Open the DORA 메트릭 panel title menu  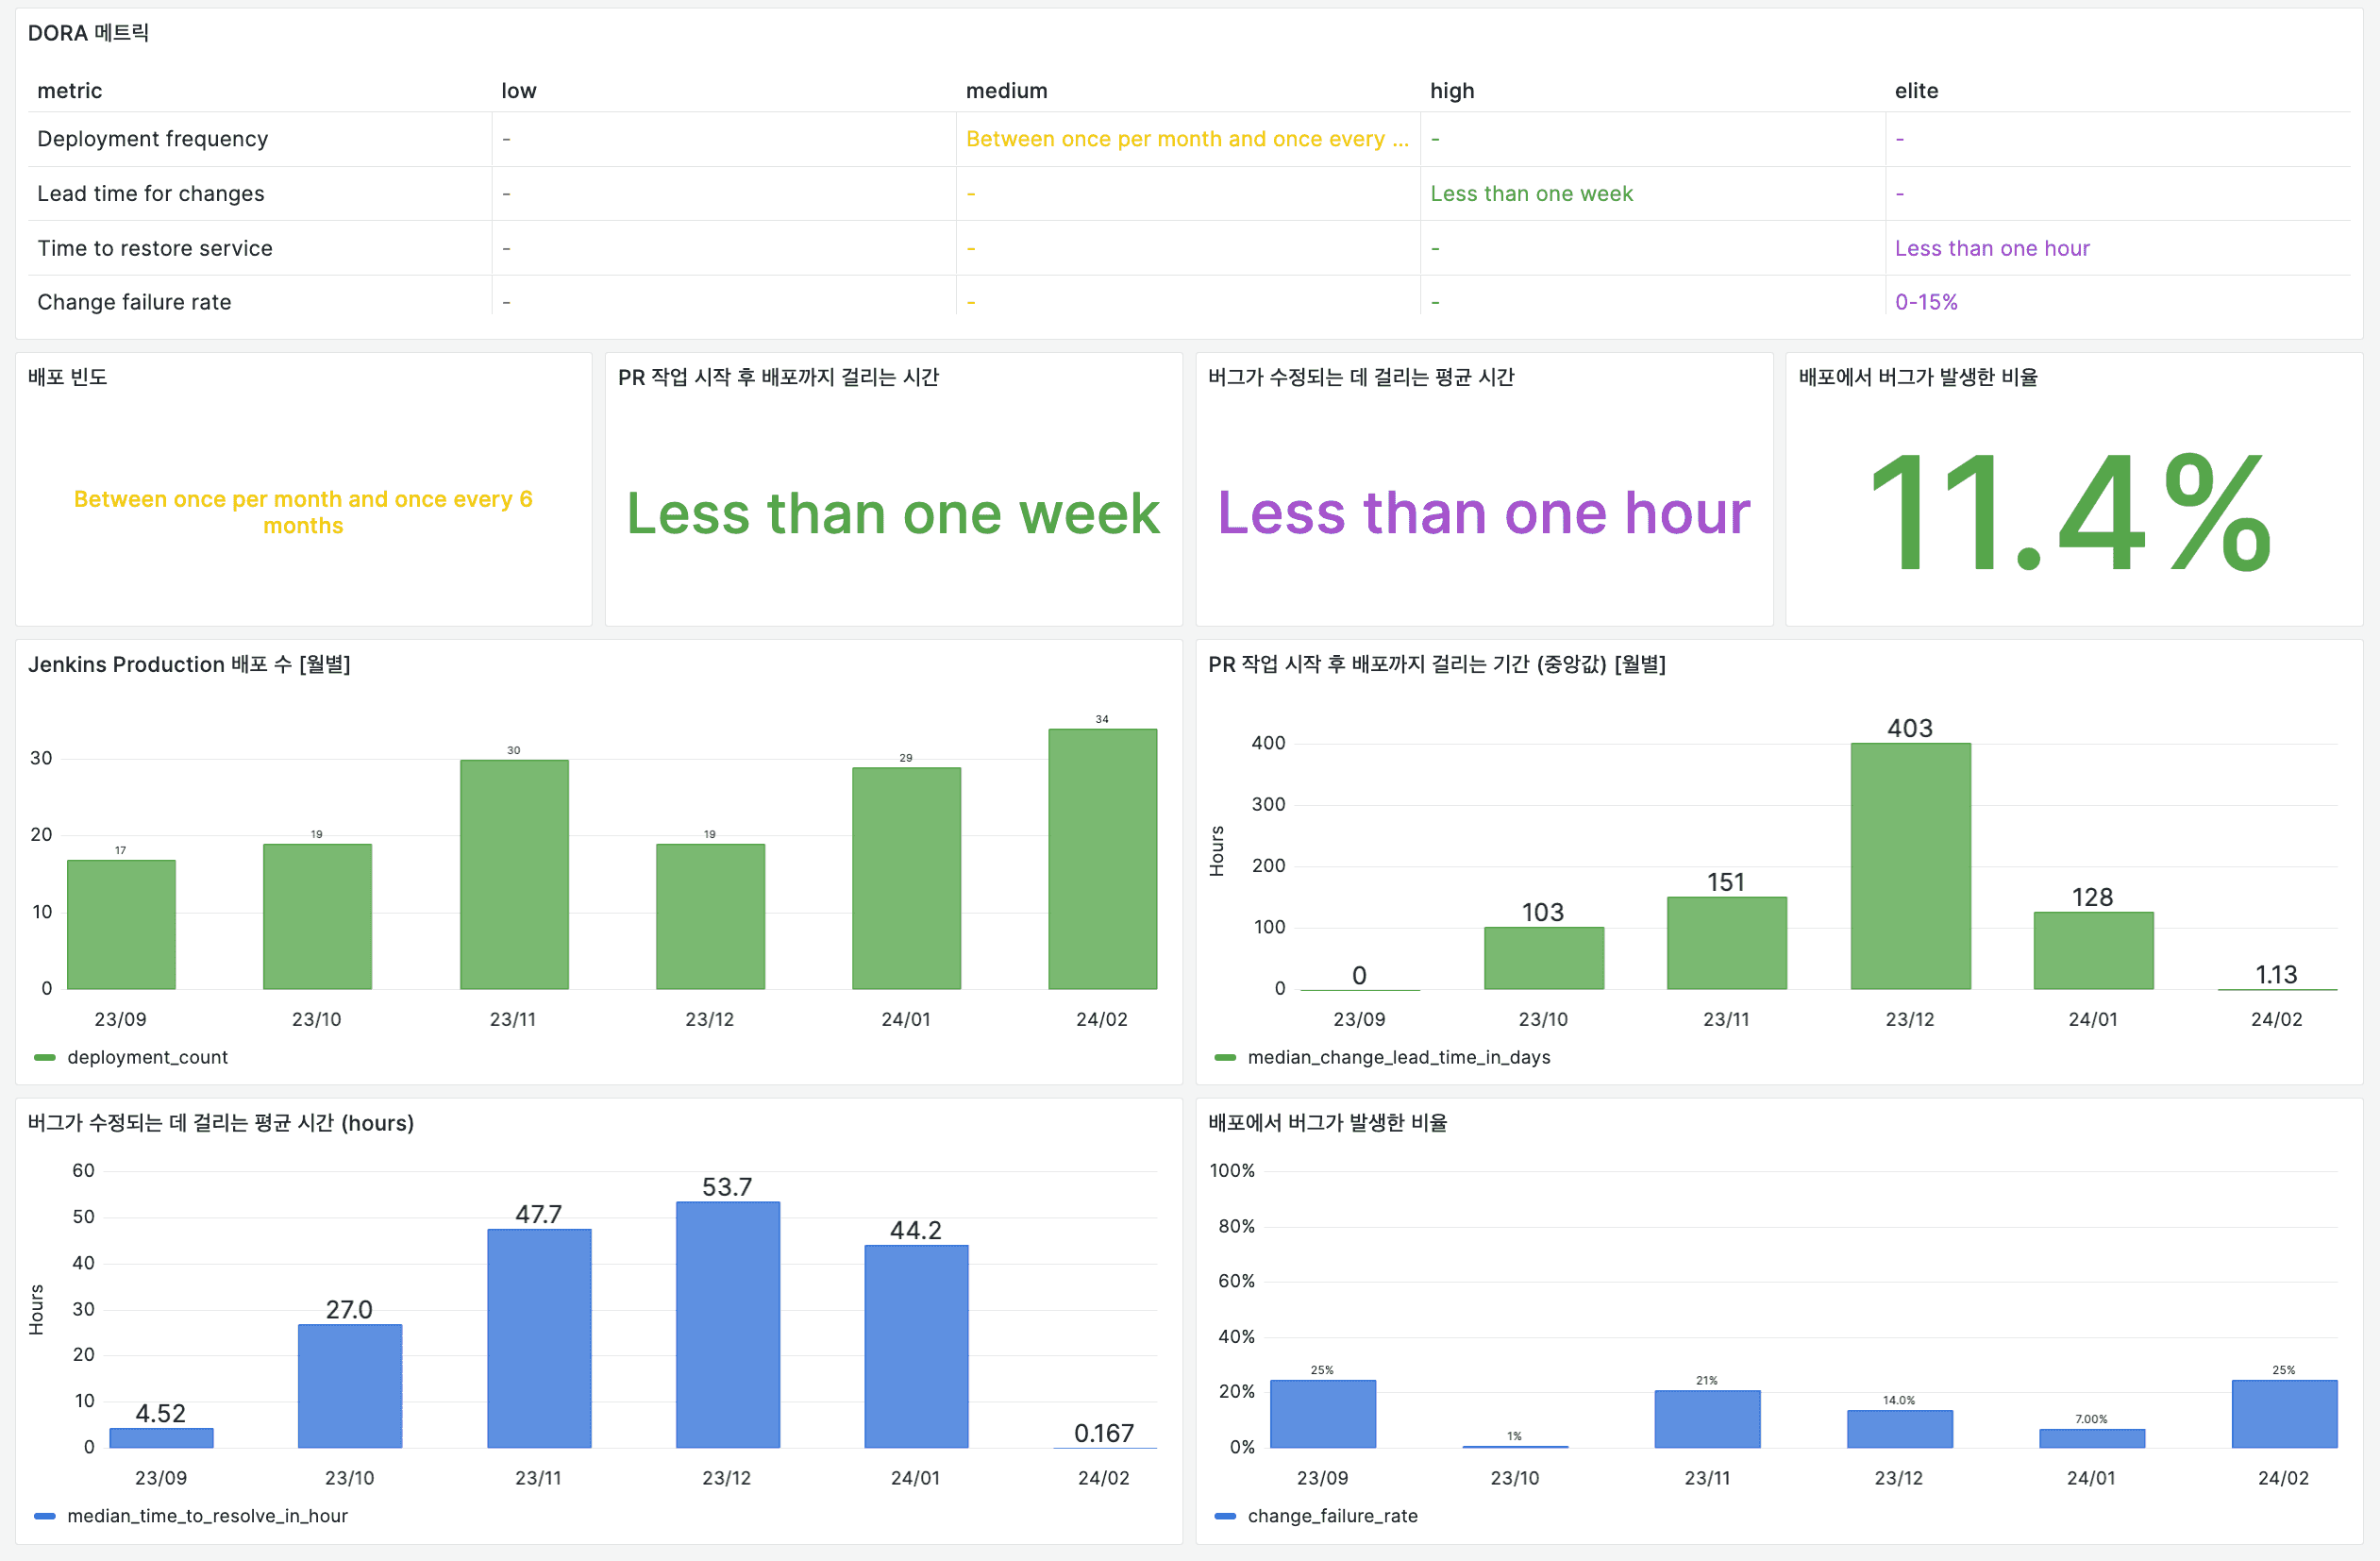tap(88, 33)
